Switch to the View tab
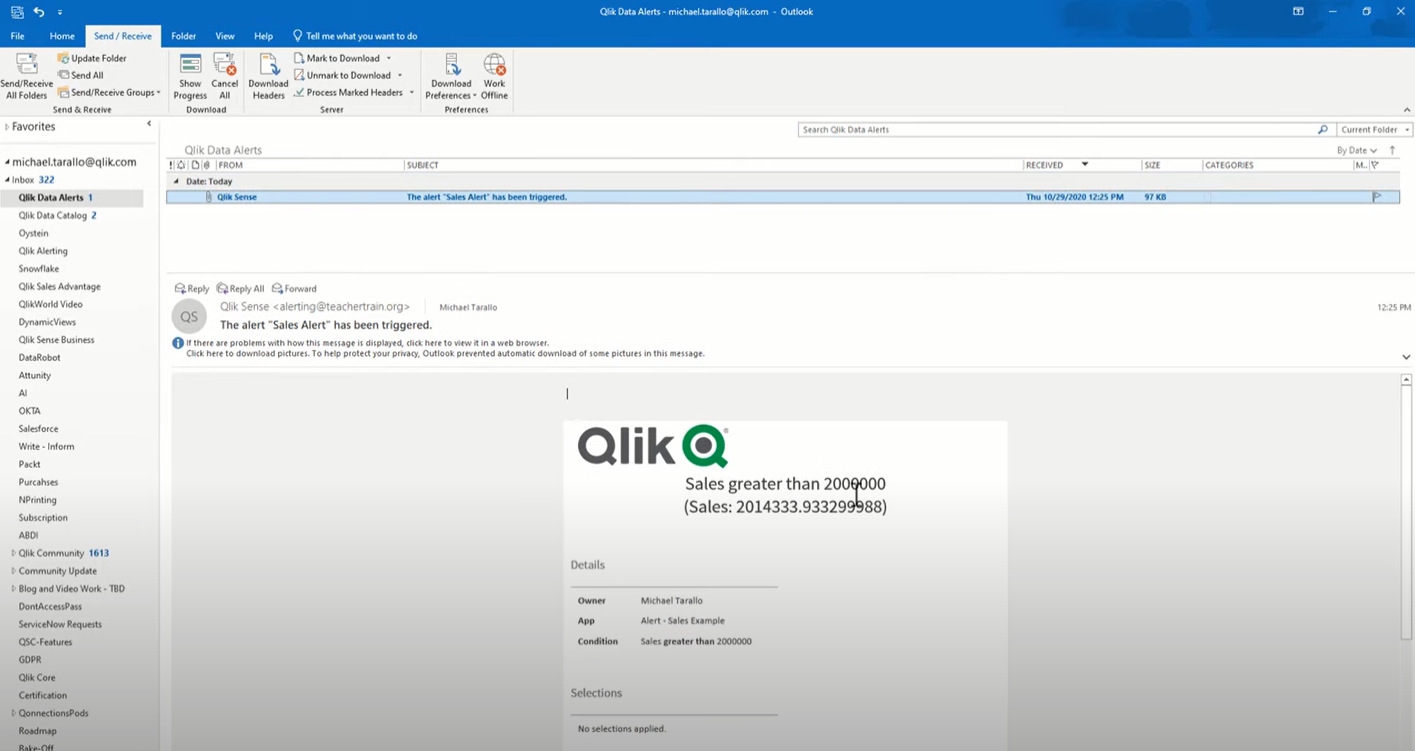 [225, 36]
